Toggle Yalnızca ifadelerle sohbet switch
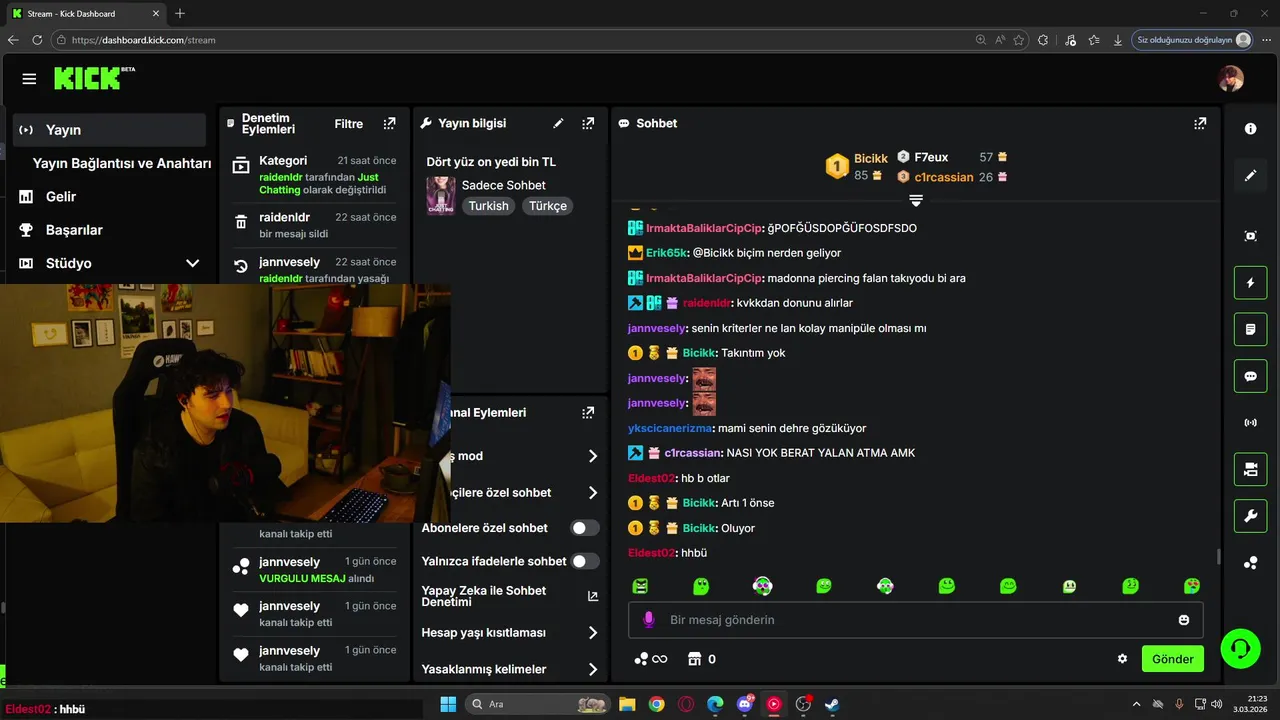This screenshot has width=1280, height=720. click(x=585, y=561)
